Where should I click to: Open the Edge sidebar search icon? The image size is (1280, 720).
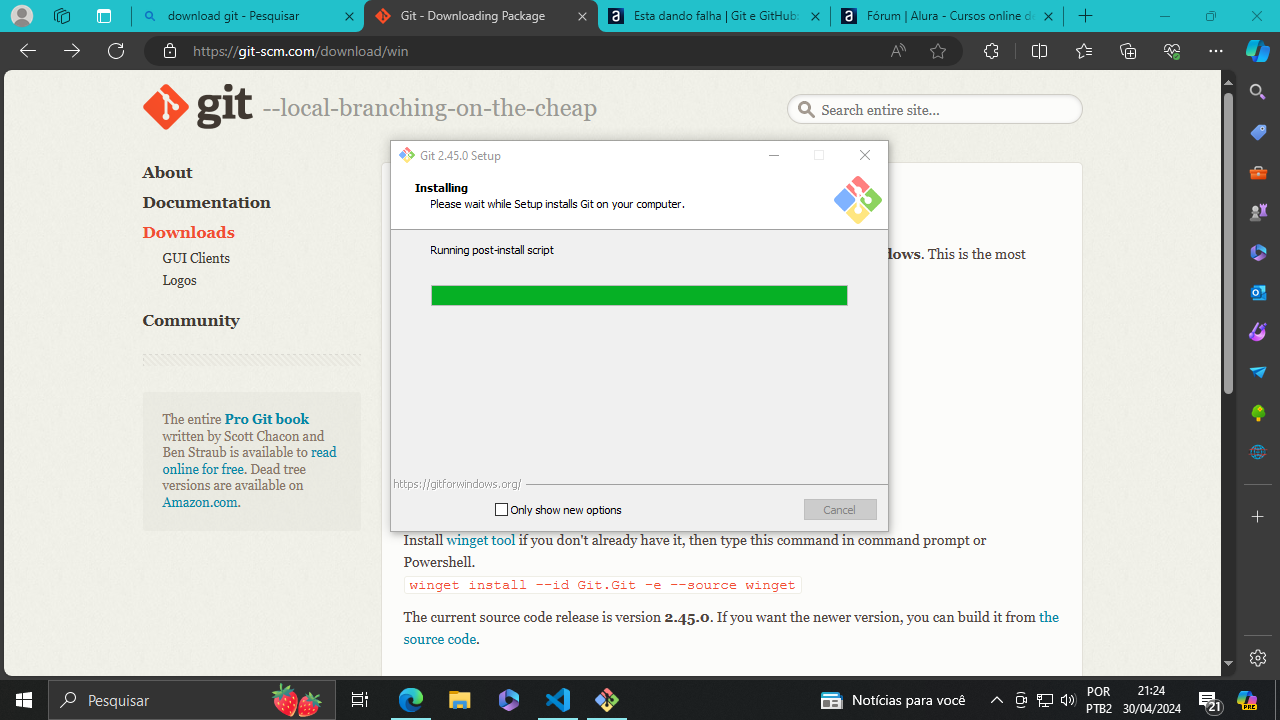pyautogui.click(x=1258, y=92)
